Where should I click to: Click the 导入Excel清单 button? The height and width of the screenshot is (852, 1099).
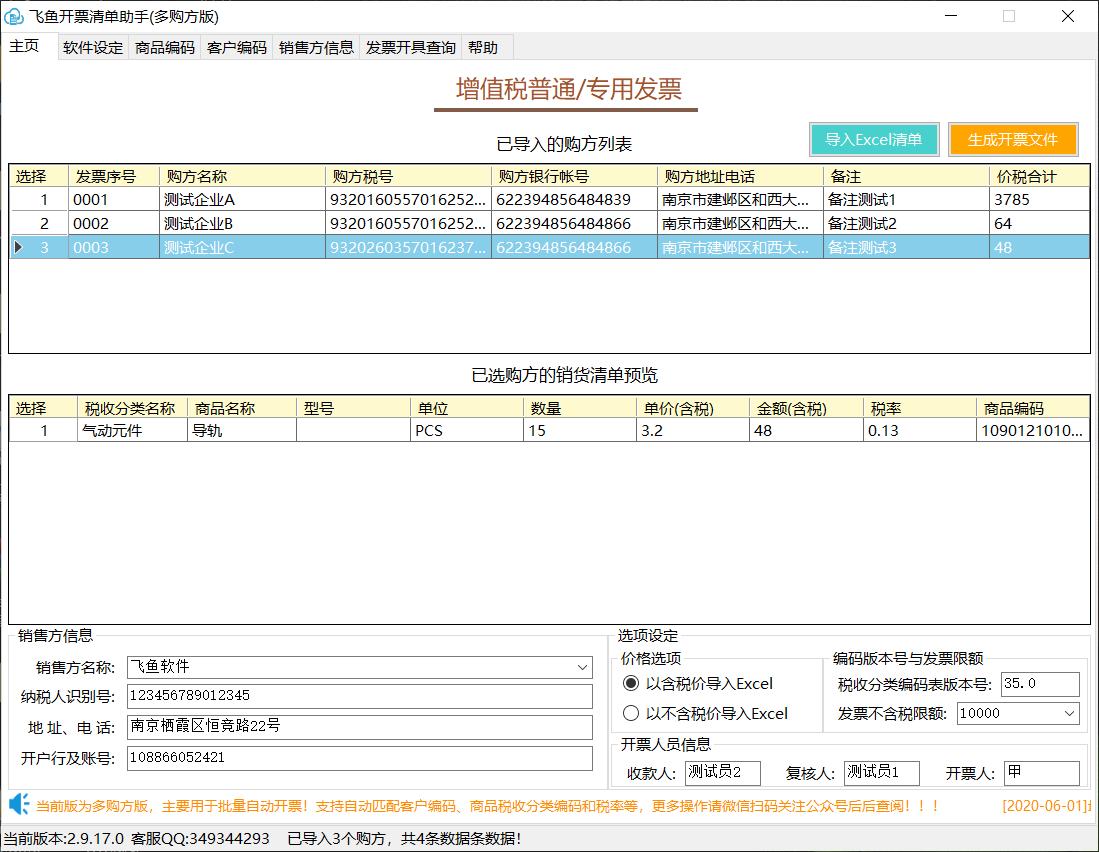[873, 140]
